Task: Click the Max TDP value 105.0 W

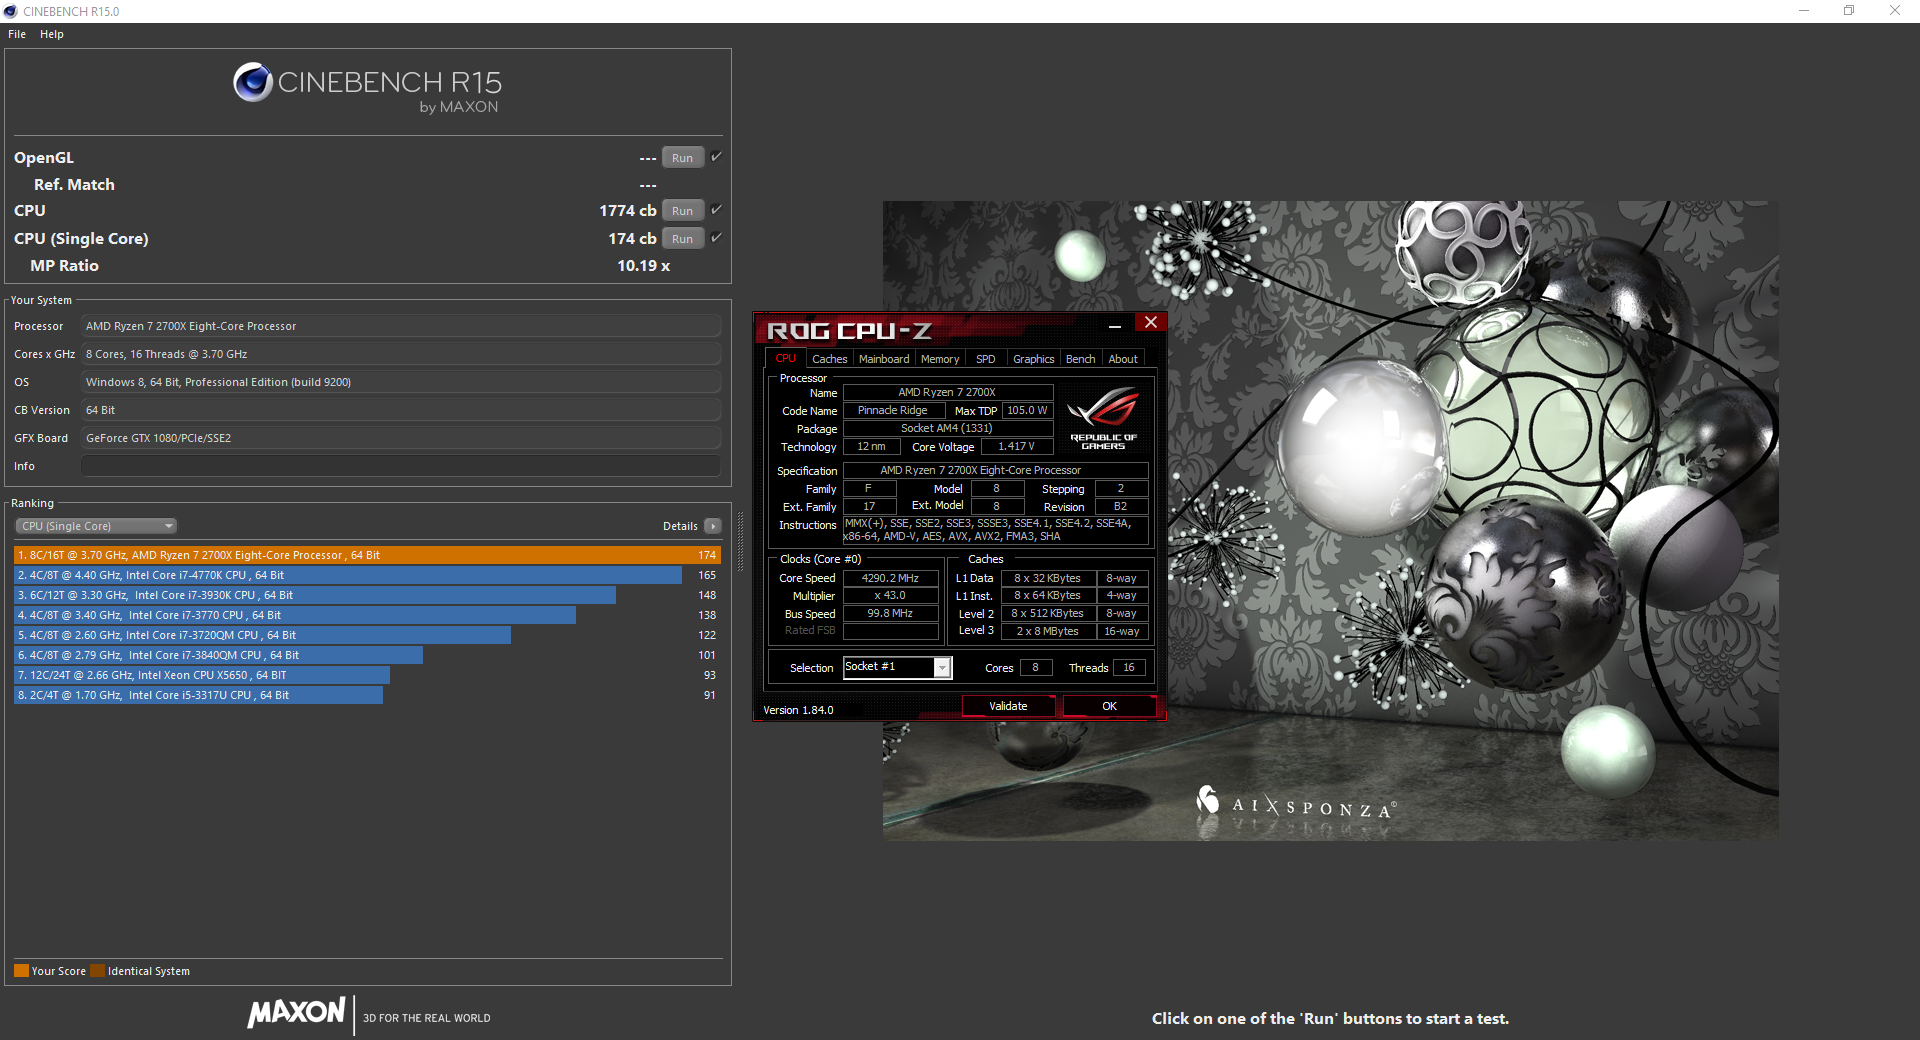Action: pos(1027,410)
